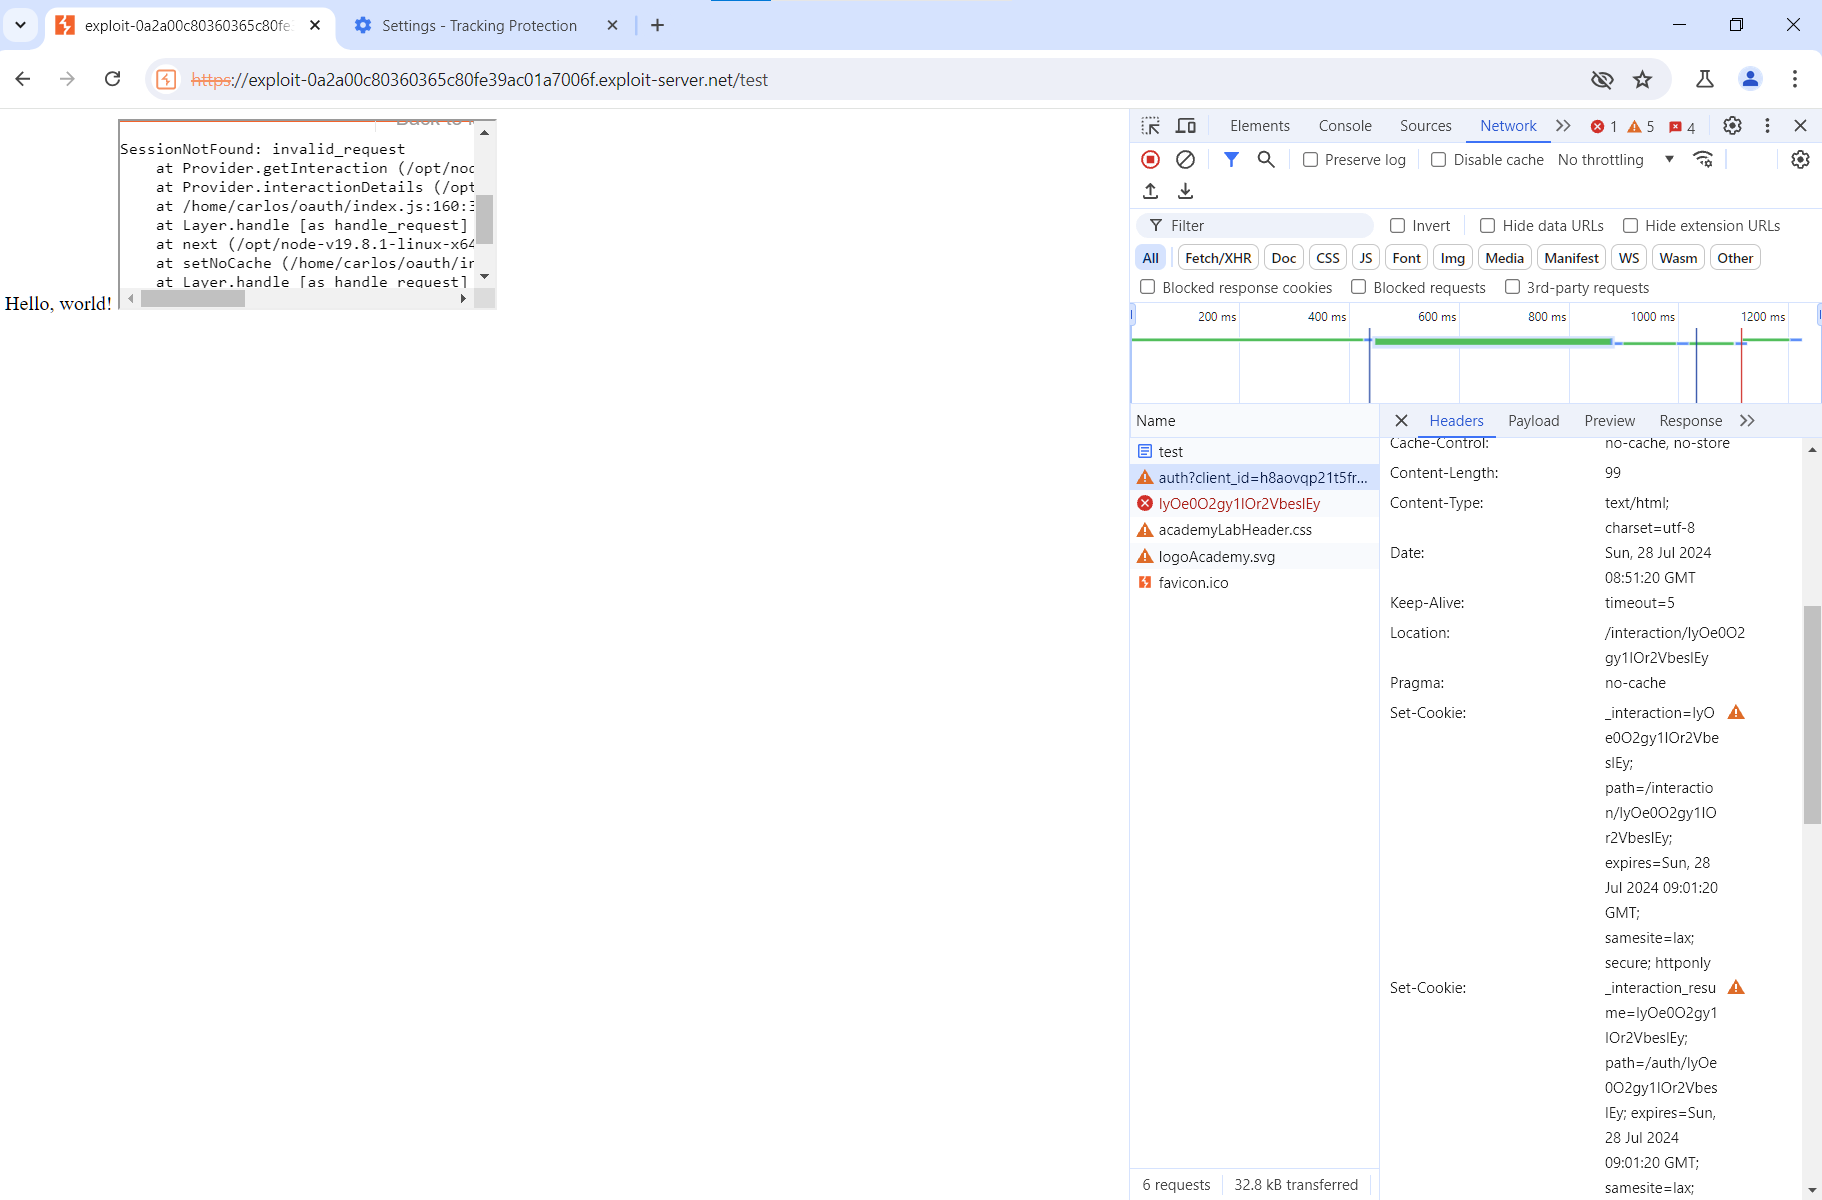
Task: Select the academyLabHeader.css request
Action: (x=1254, y=530)
